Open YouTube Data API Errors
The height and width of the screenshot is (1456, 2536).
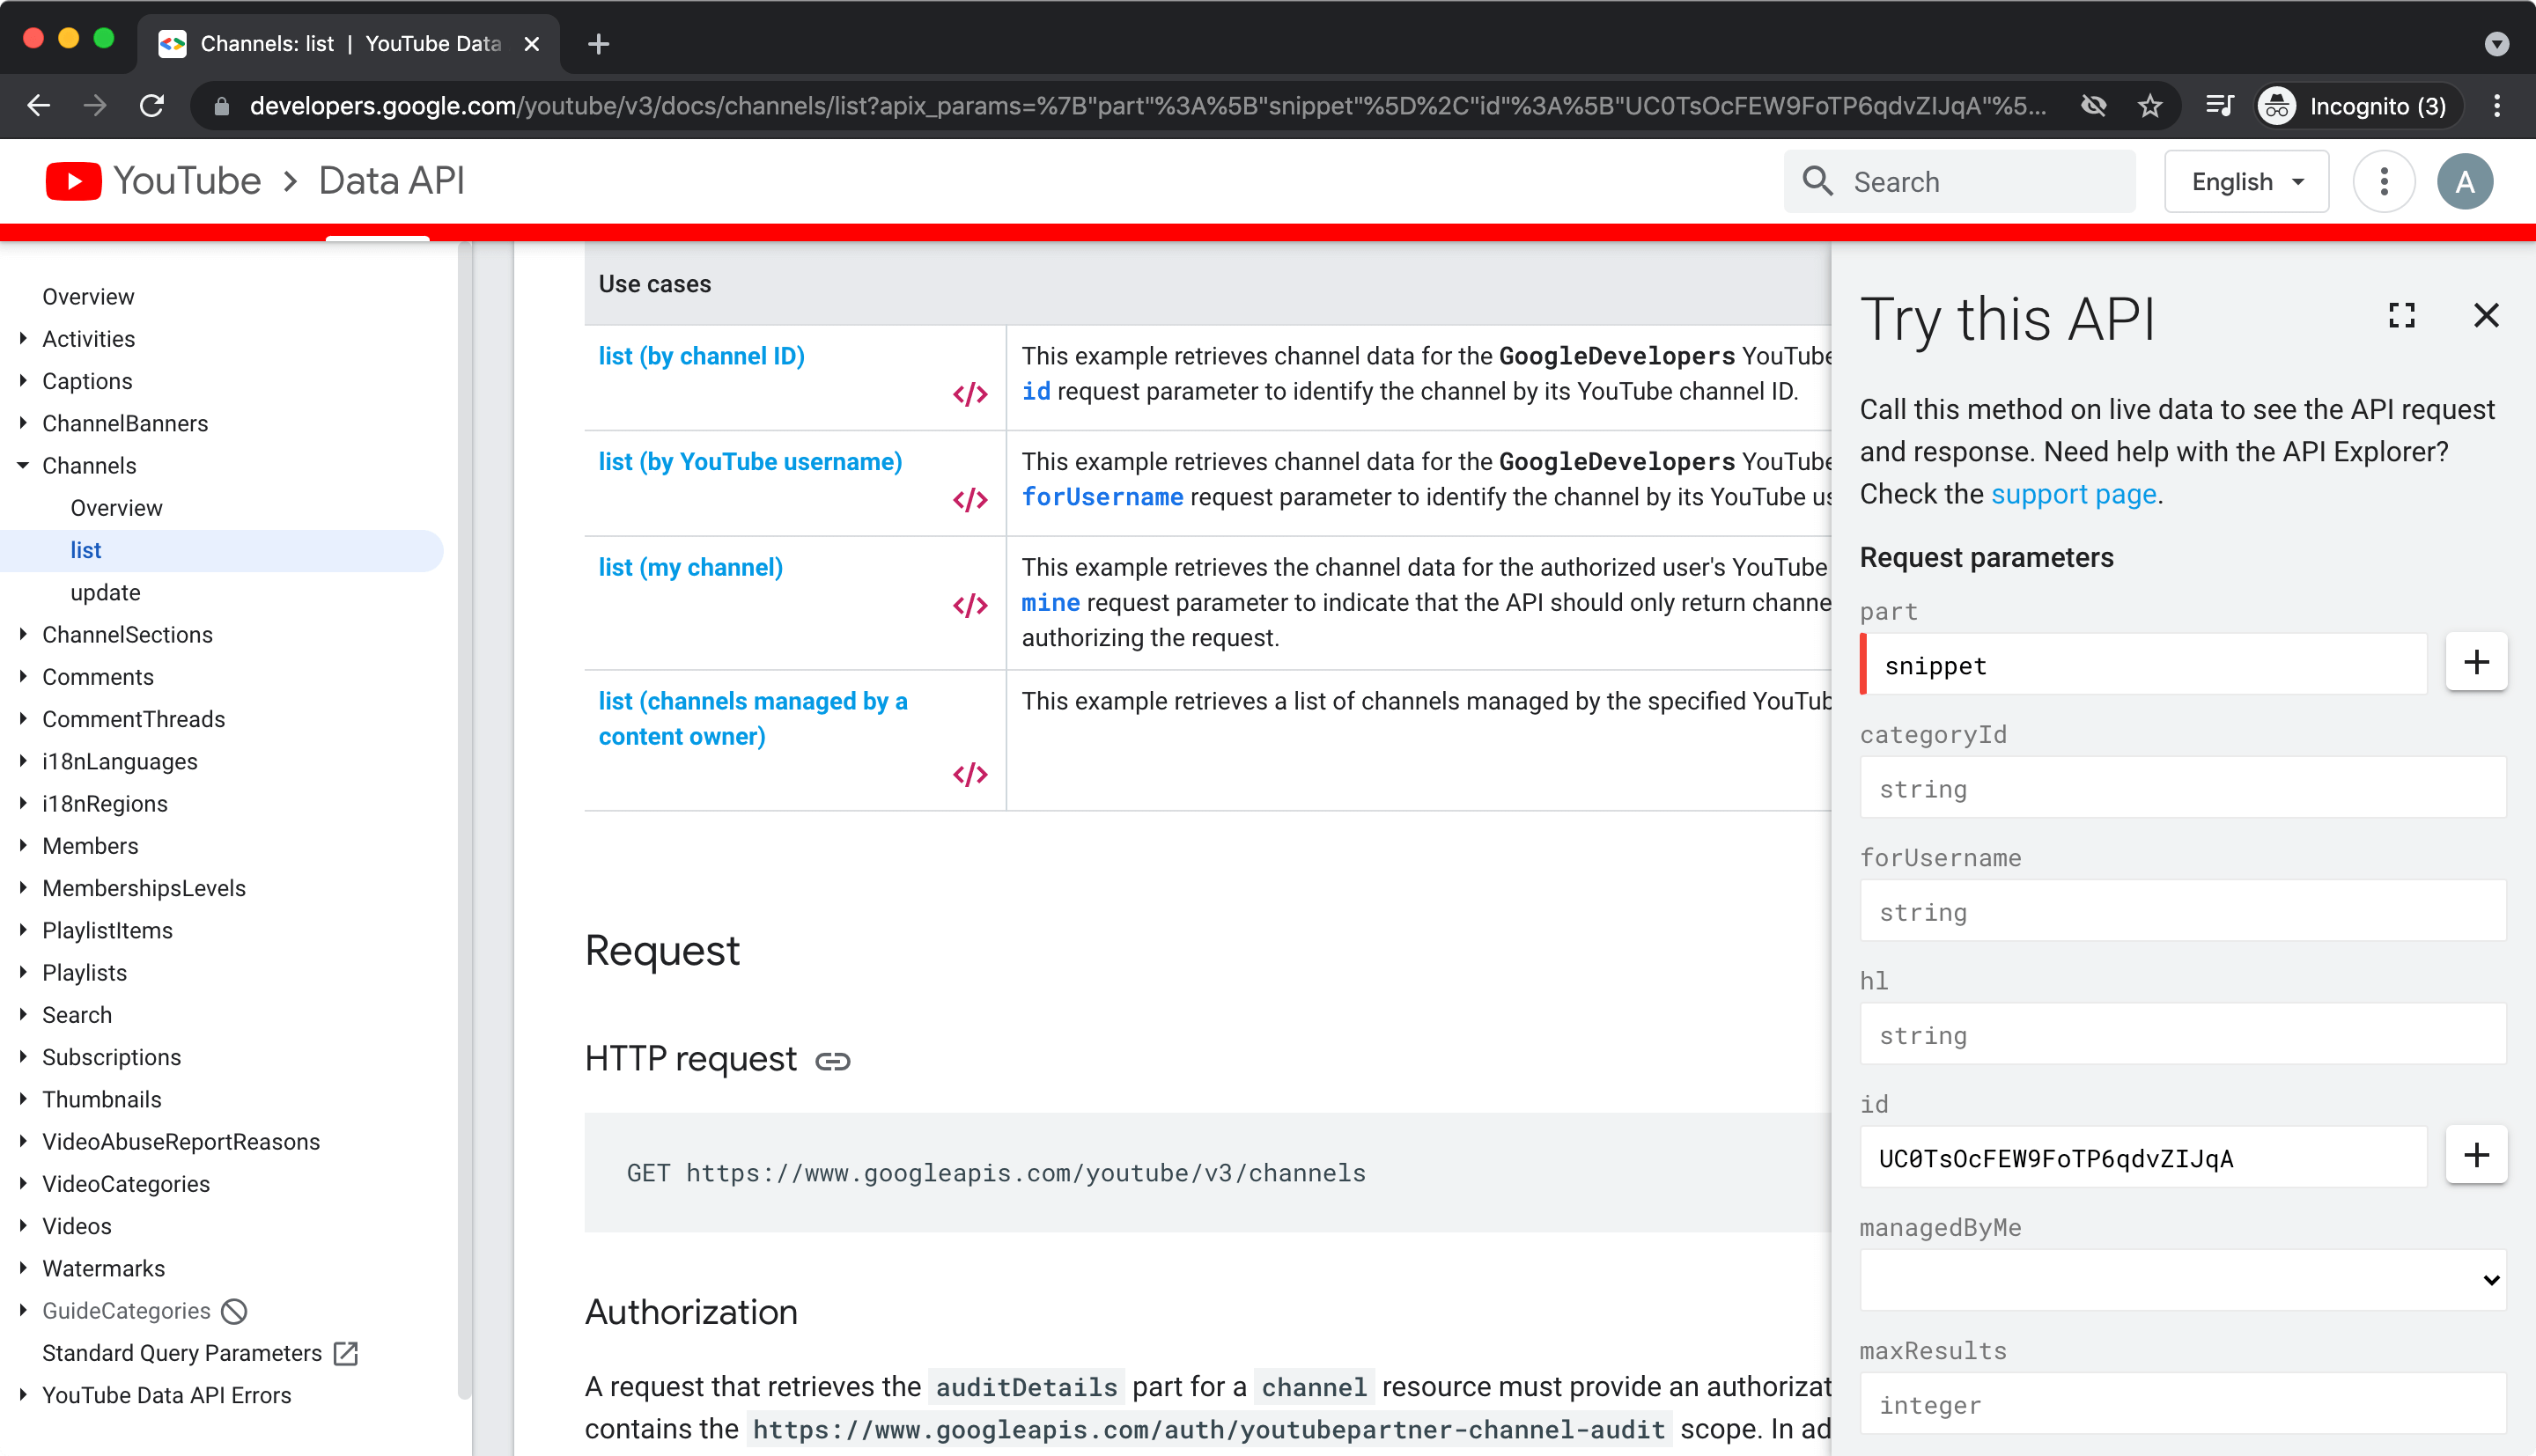tap(167, 1395)
